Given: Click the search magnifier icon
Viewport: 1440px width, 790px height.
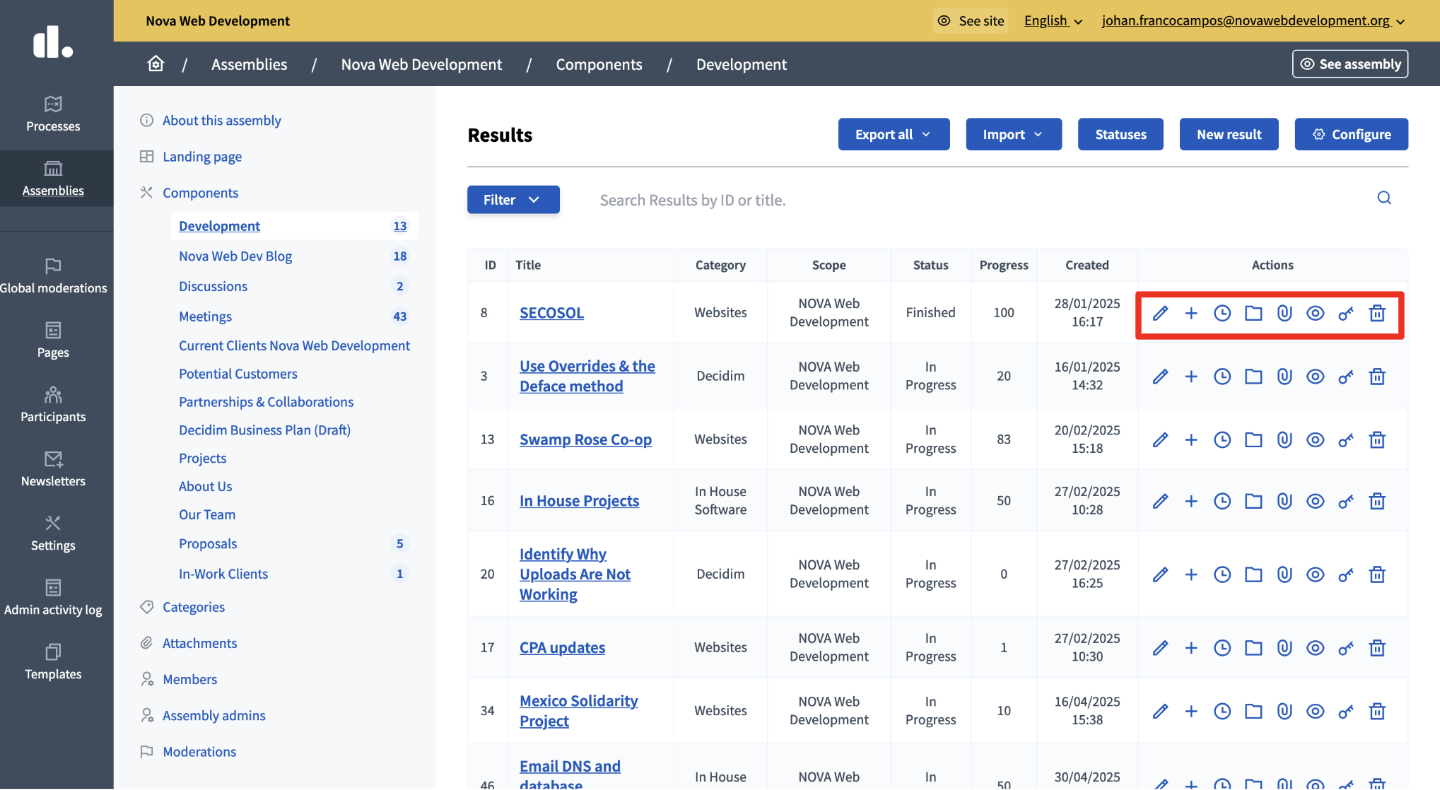Looking at the screenshot, I should (x=1384, y=198).
